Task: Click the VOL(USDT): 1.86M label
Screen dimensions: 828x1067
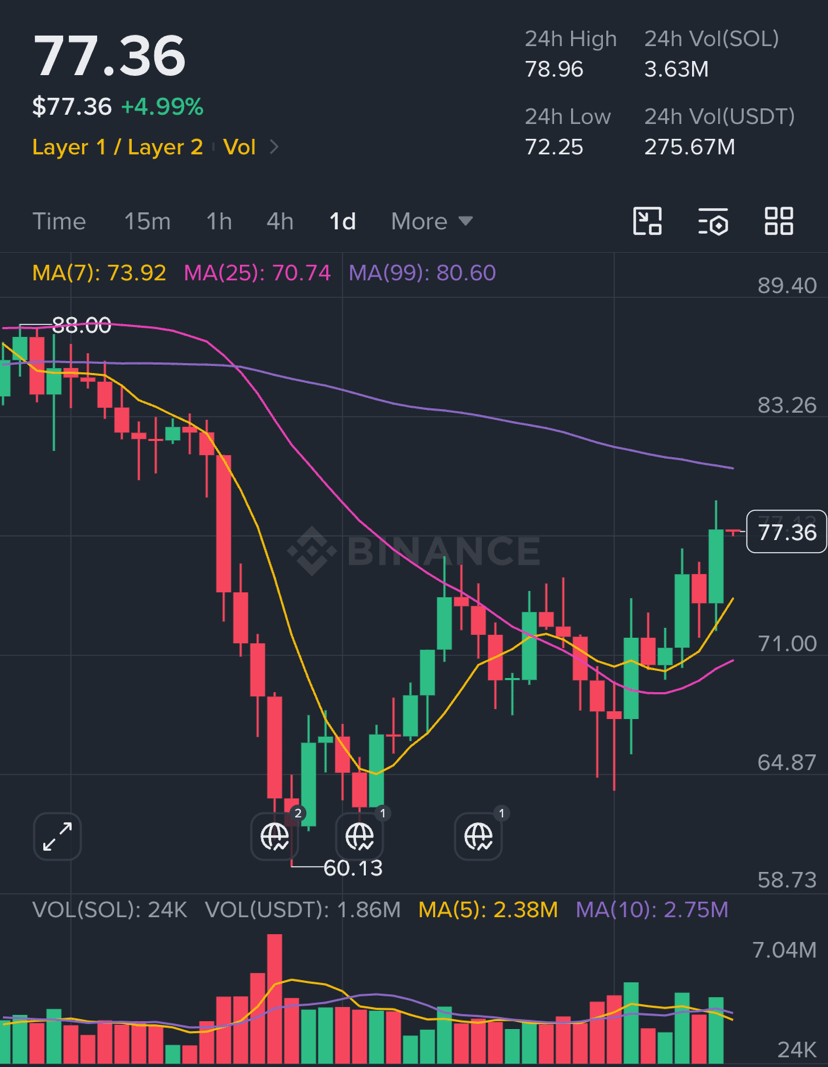Action: pyautogui.click(x=303, y=910)
